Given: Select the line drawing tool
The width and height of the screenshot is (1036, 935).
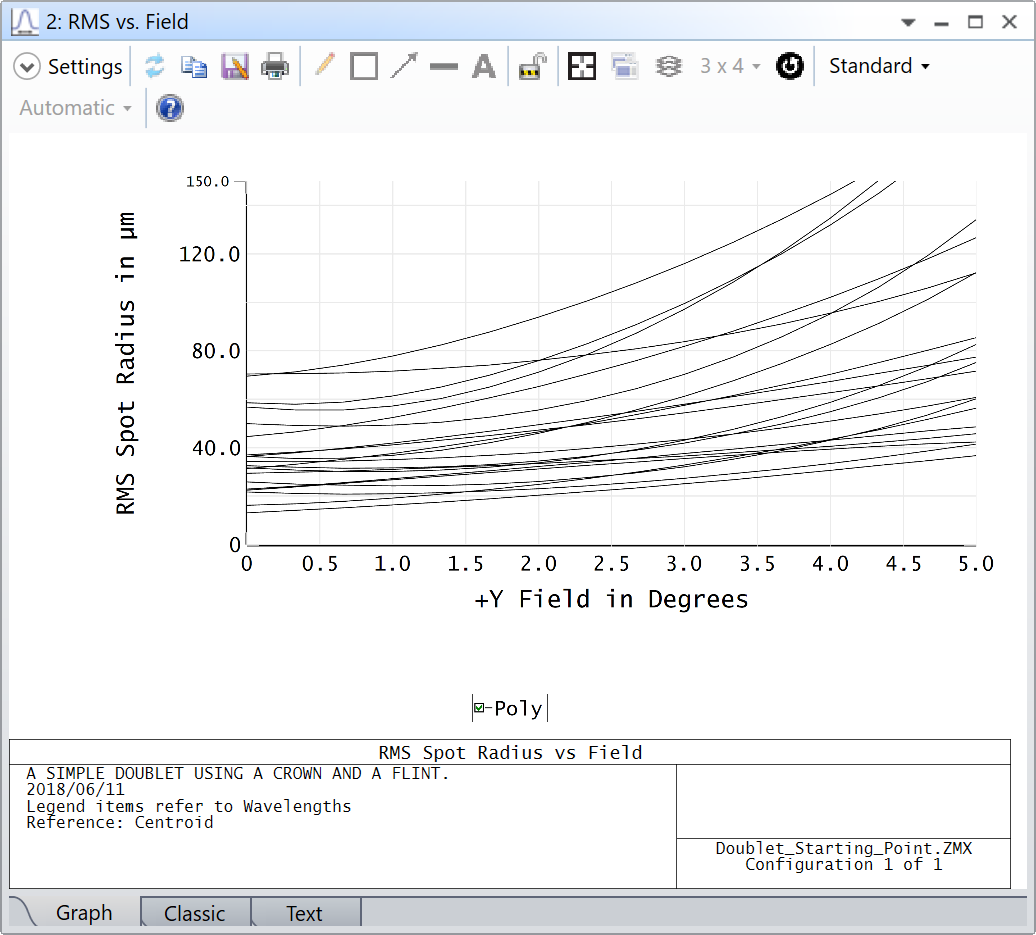Looking at the screenshot, I should [x=443, y=67].
